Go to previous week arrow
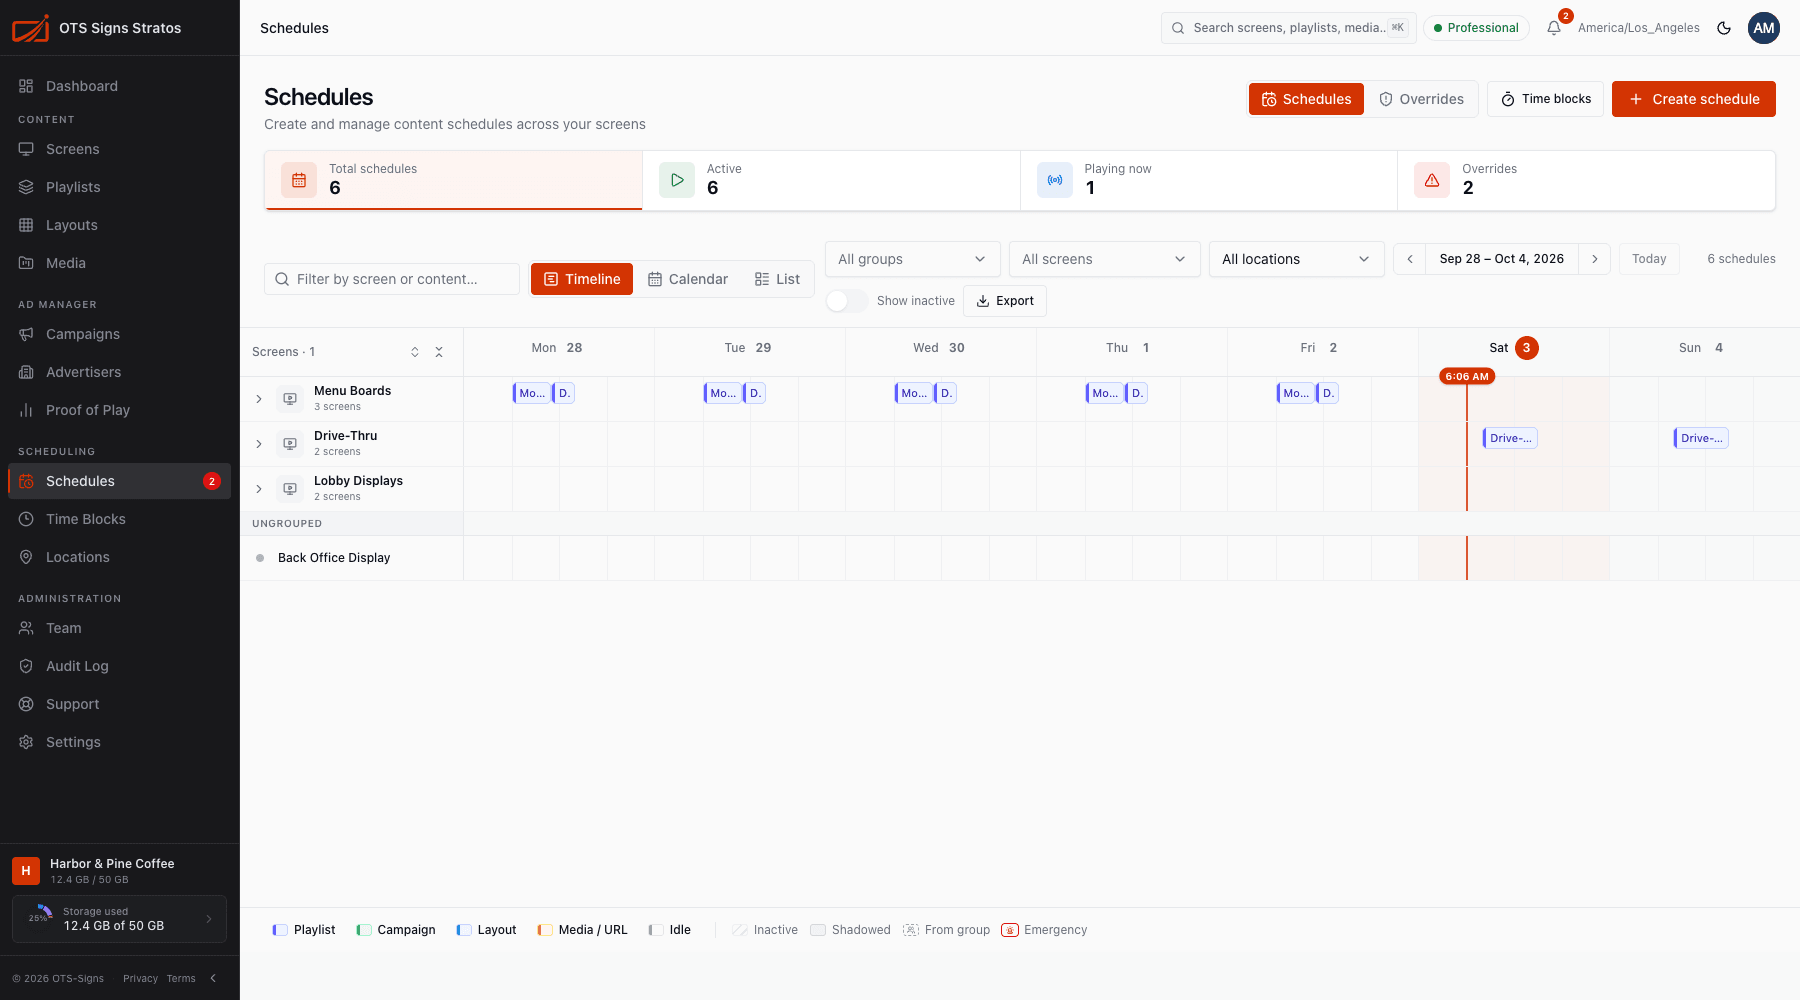The width and height of the screenshot is (1800, 1000). click(1410, 259)
